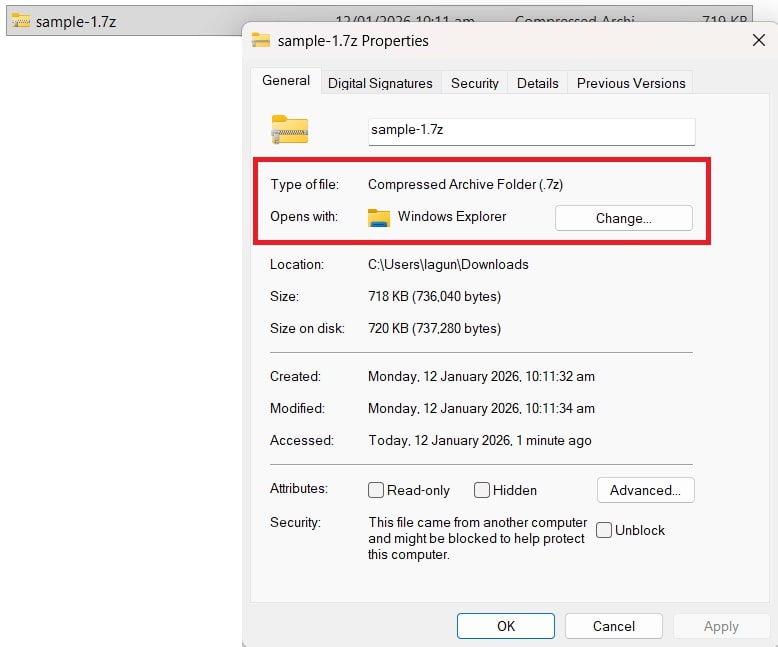
Task: Click Cancel to dismiss the properties
Action: pos(614,626)
